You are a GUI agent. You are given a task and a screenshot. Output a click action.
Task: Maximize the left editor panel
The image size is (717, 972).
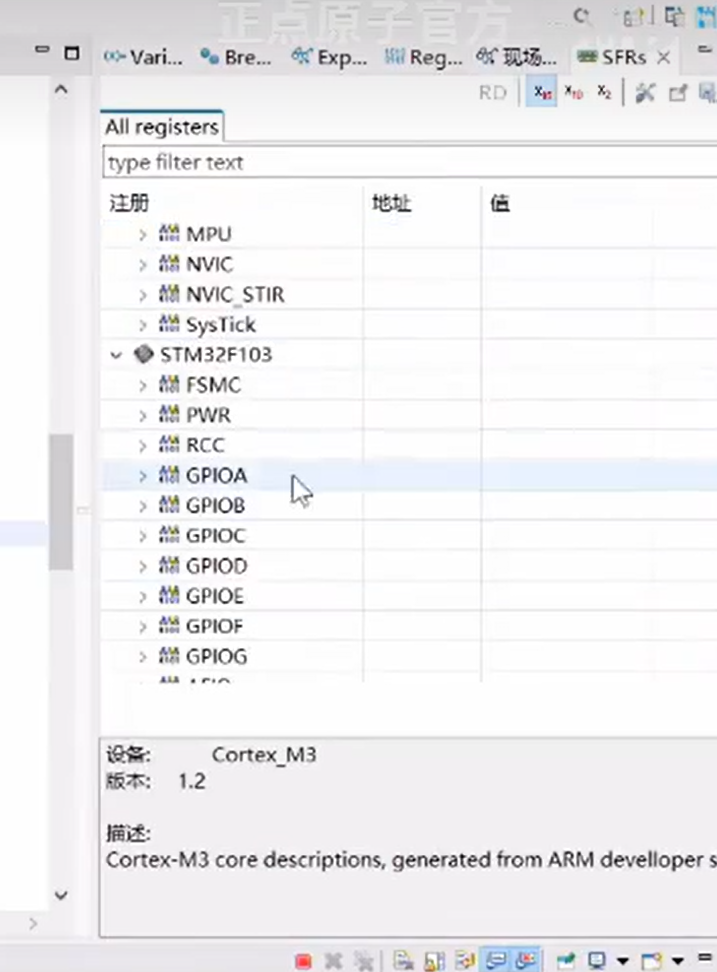tap(72, 53)
